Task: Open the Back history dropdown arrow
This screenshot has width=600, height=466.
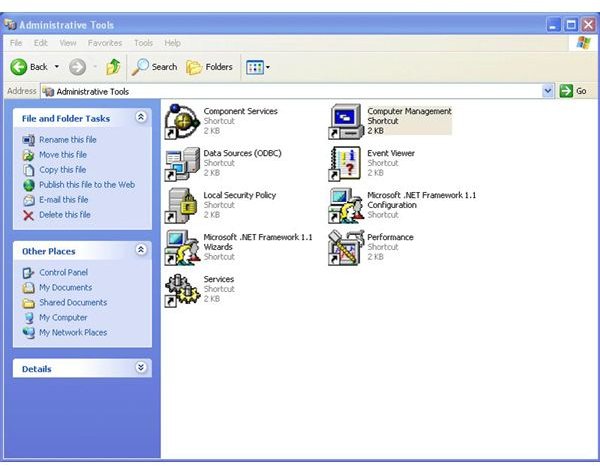Action: 57,67
